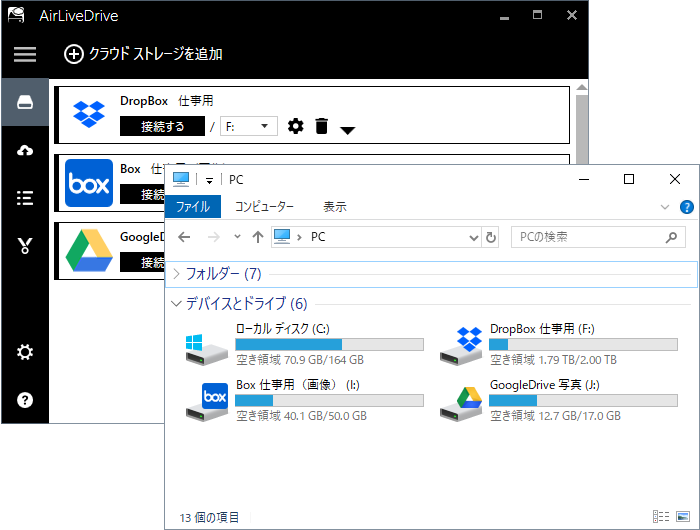Click the Explorer help icon
Screen dimensions: 700x530
point(687,207)
